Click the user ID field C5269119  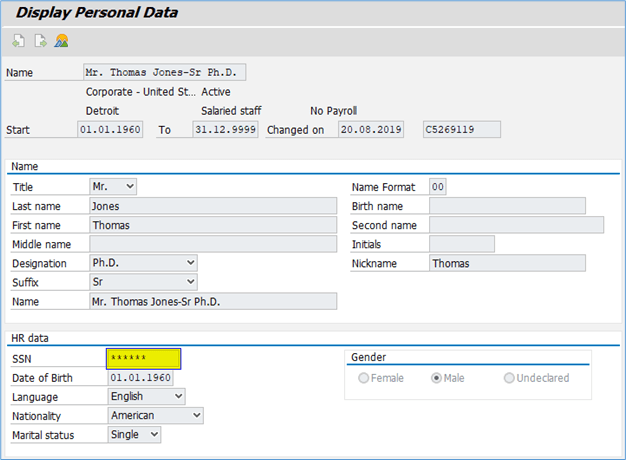pyautogui.click(x=462, y=129)
